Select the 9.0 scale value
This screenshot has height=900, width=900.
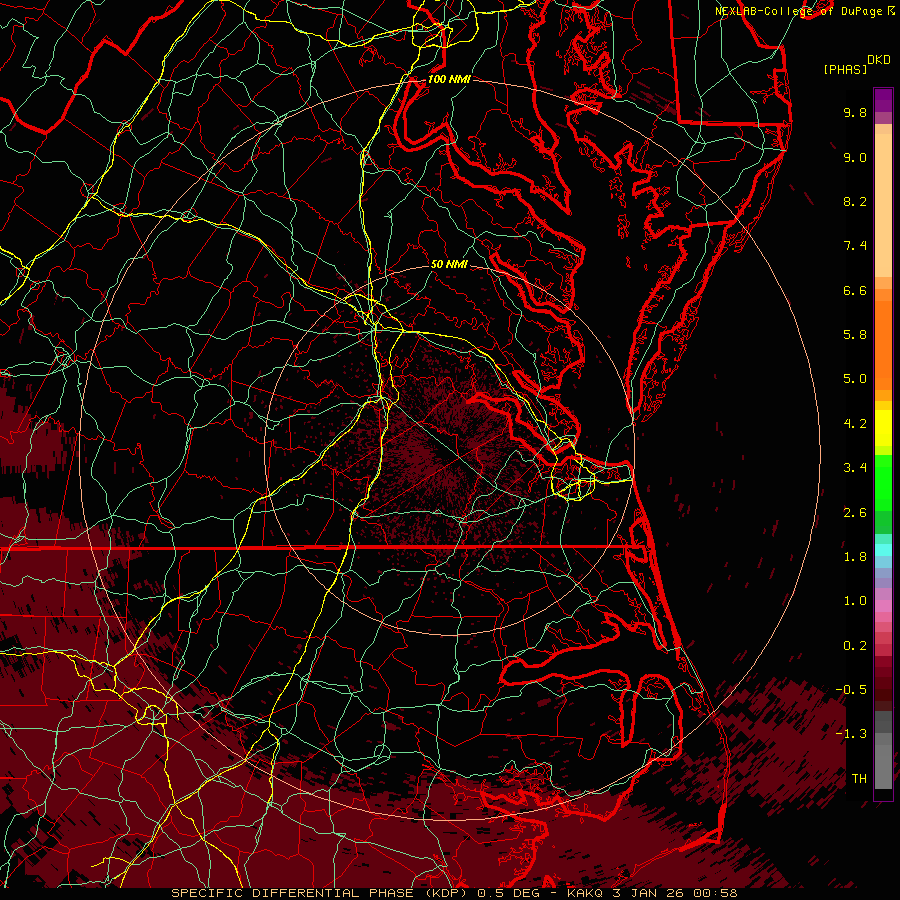855,157
